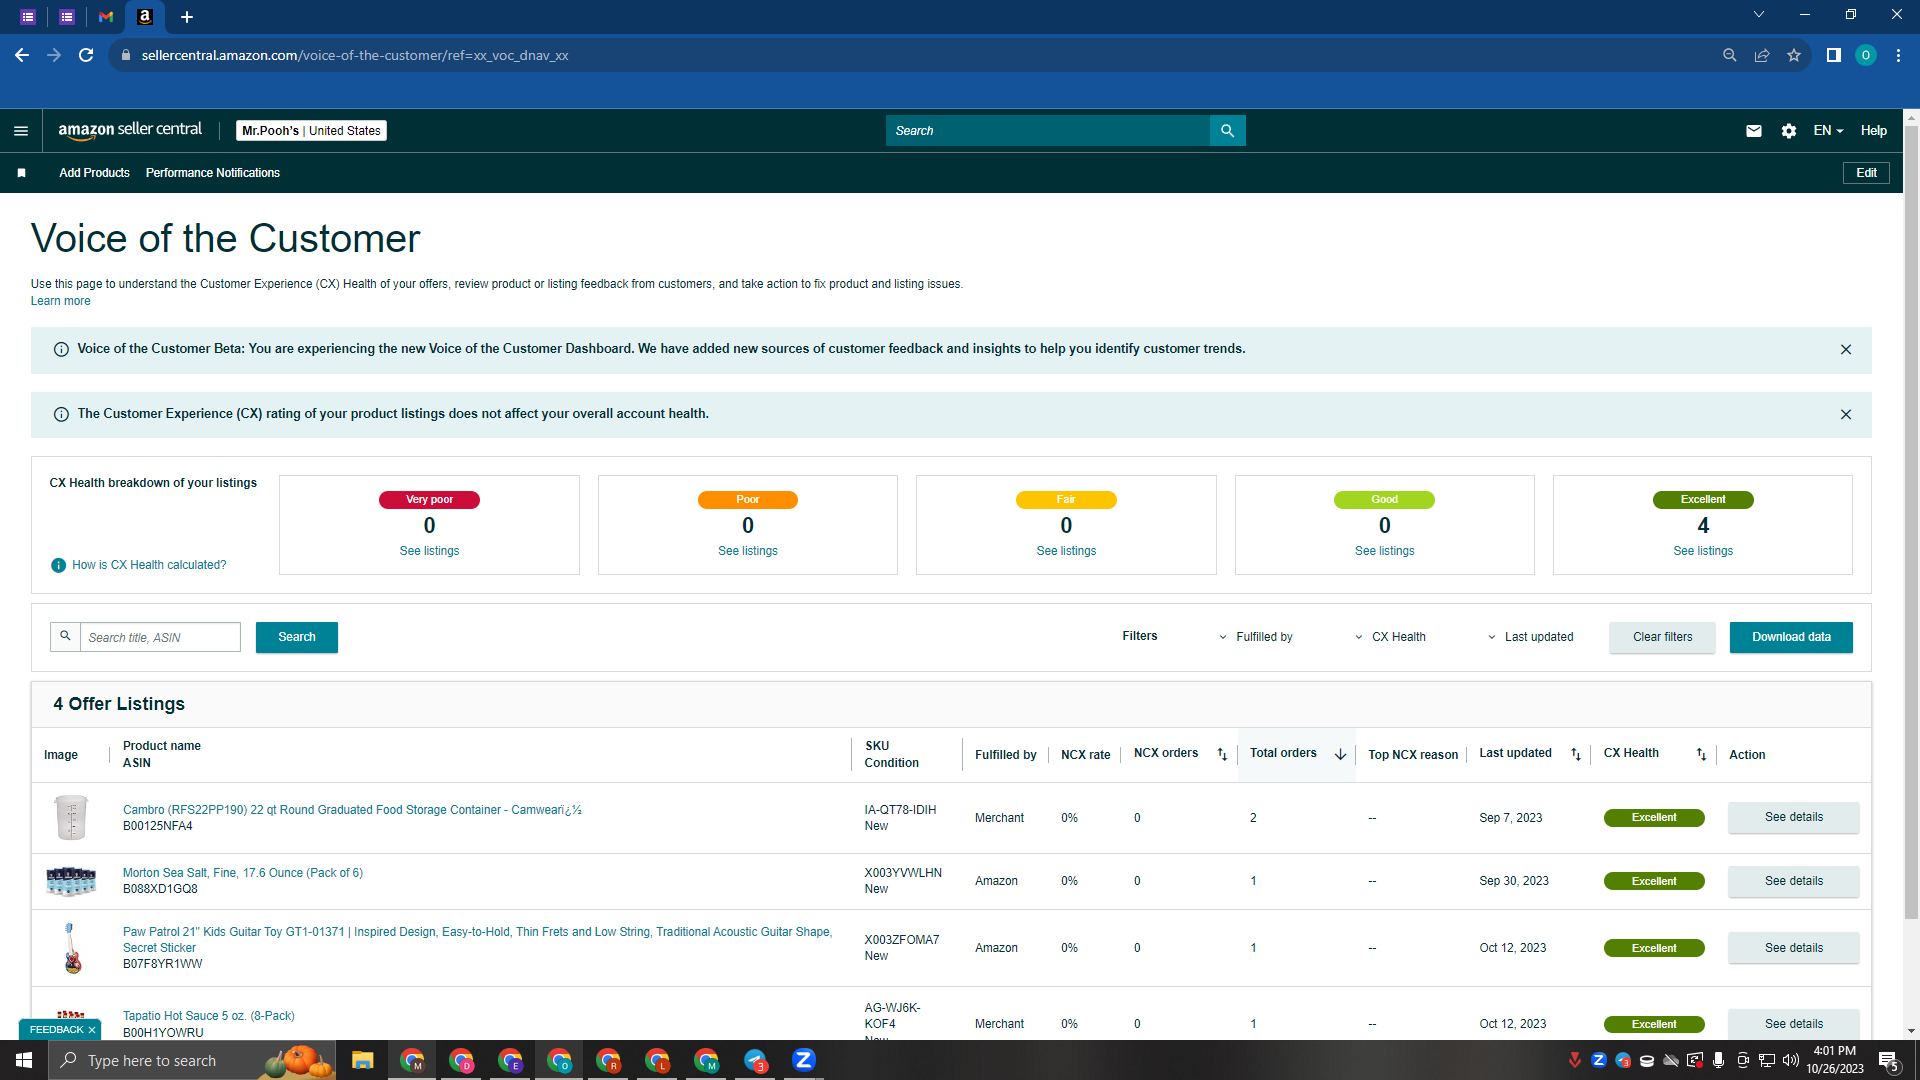Click the top Seller Central search field
Image resolution: width=1920 pixels, height=1080 pixels.
1047,131
